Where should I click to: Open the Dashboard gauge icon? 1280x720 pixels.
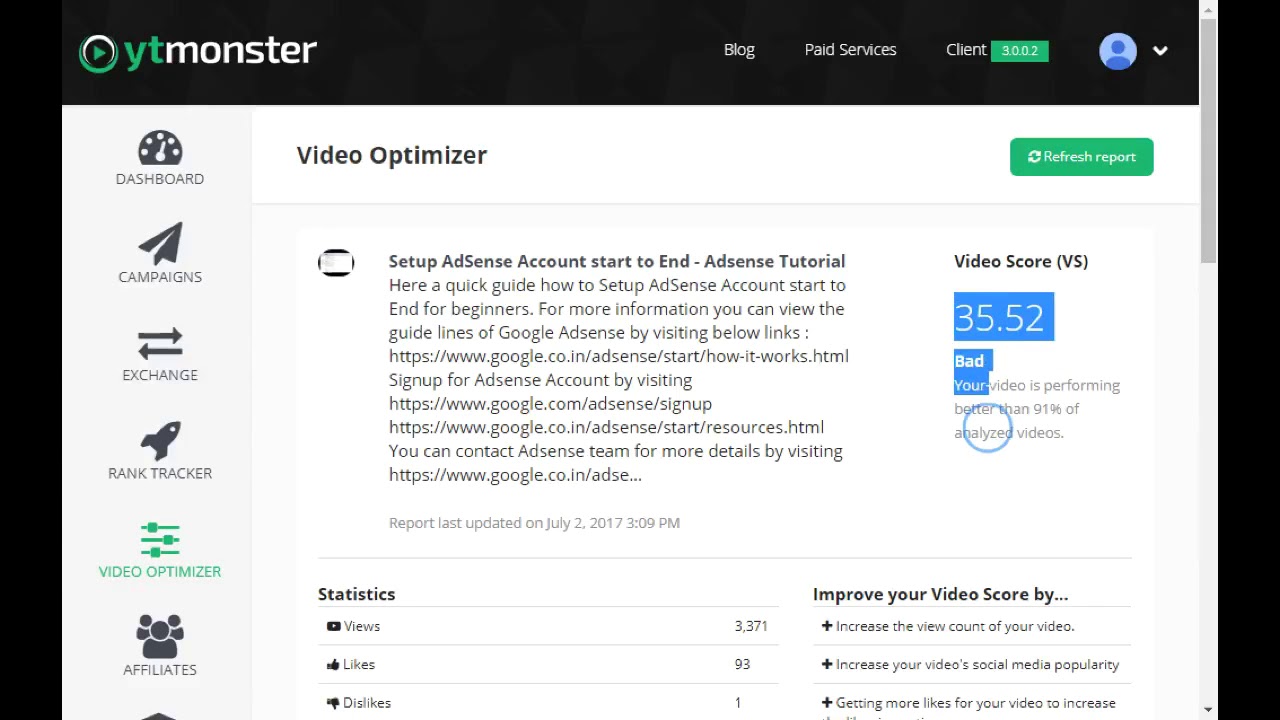(x=160, y=148)
